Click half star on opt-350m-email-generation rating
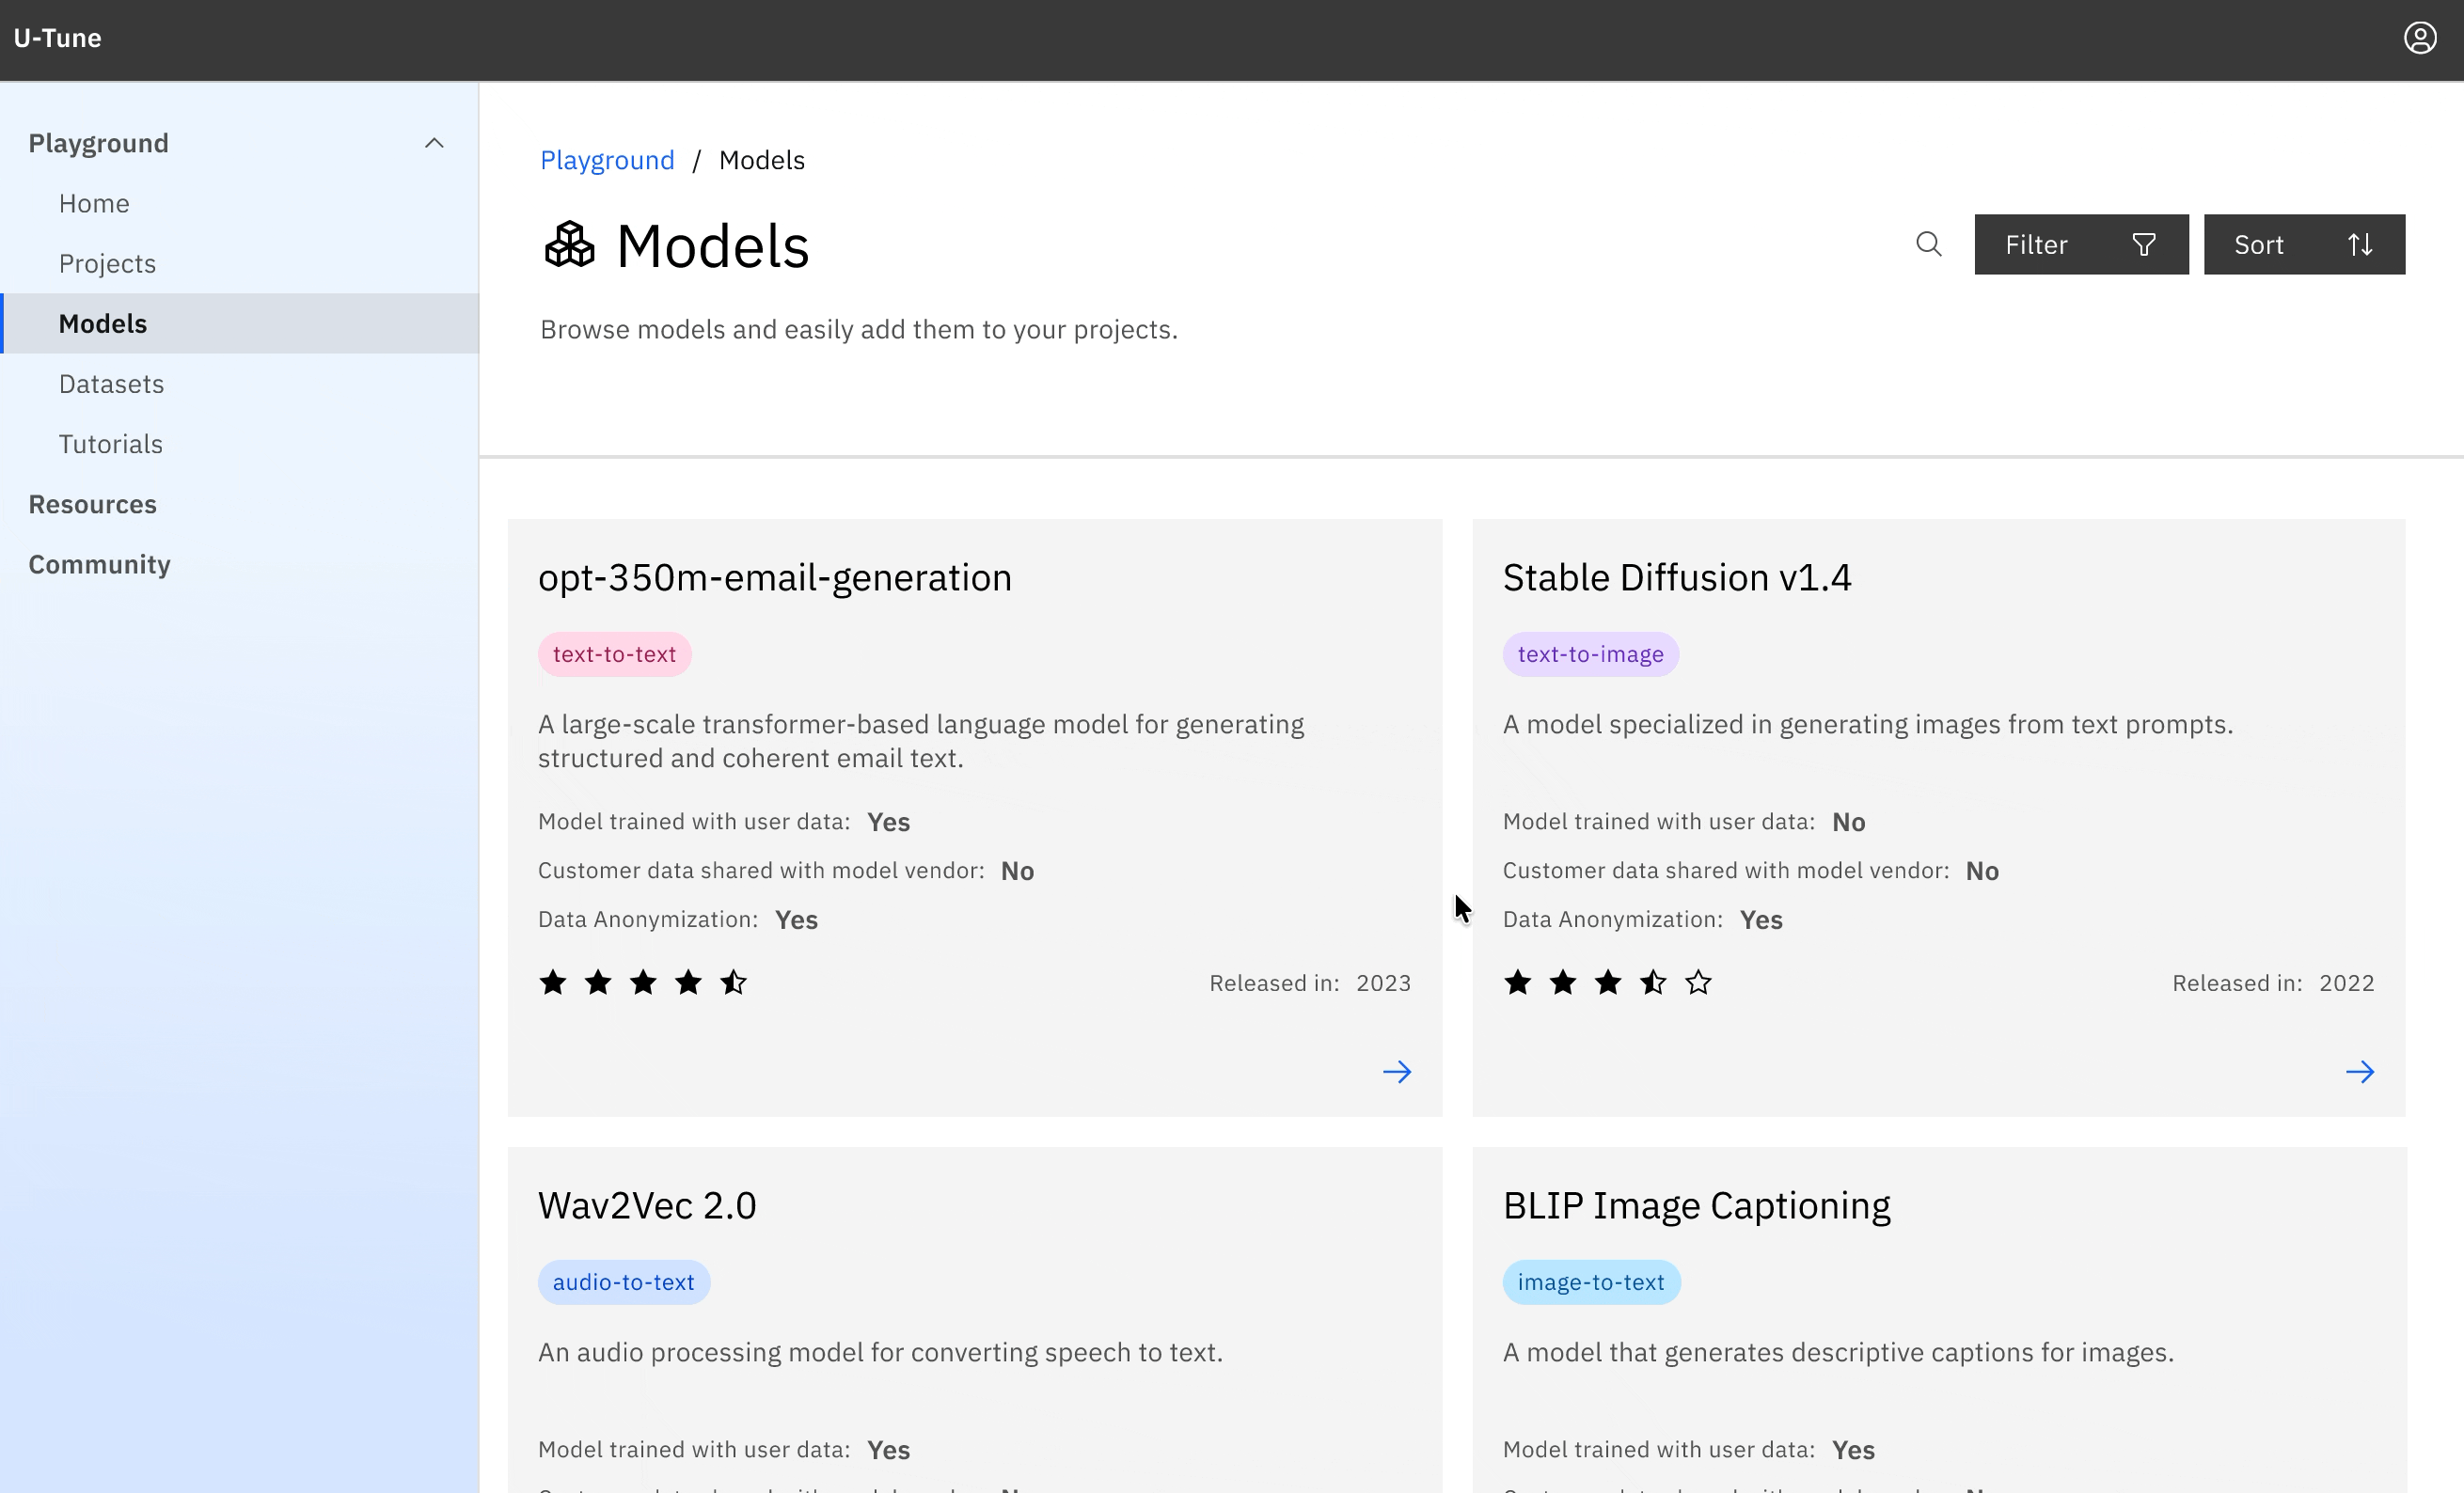 coord(733,982)
